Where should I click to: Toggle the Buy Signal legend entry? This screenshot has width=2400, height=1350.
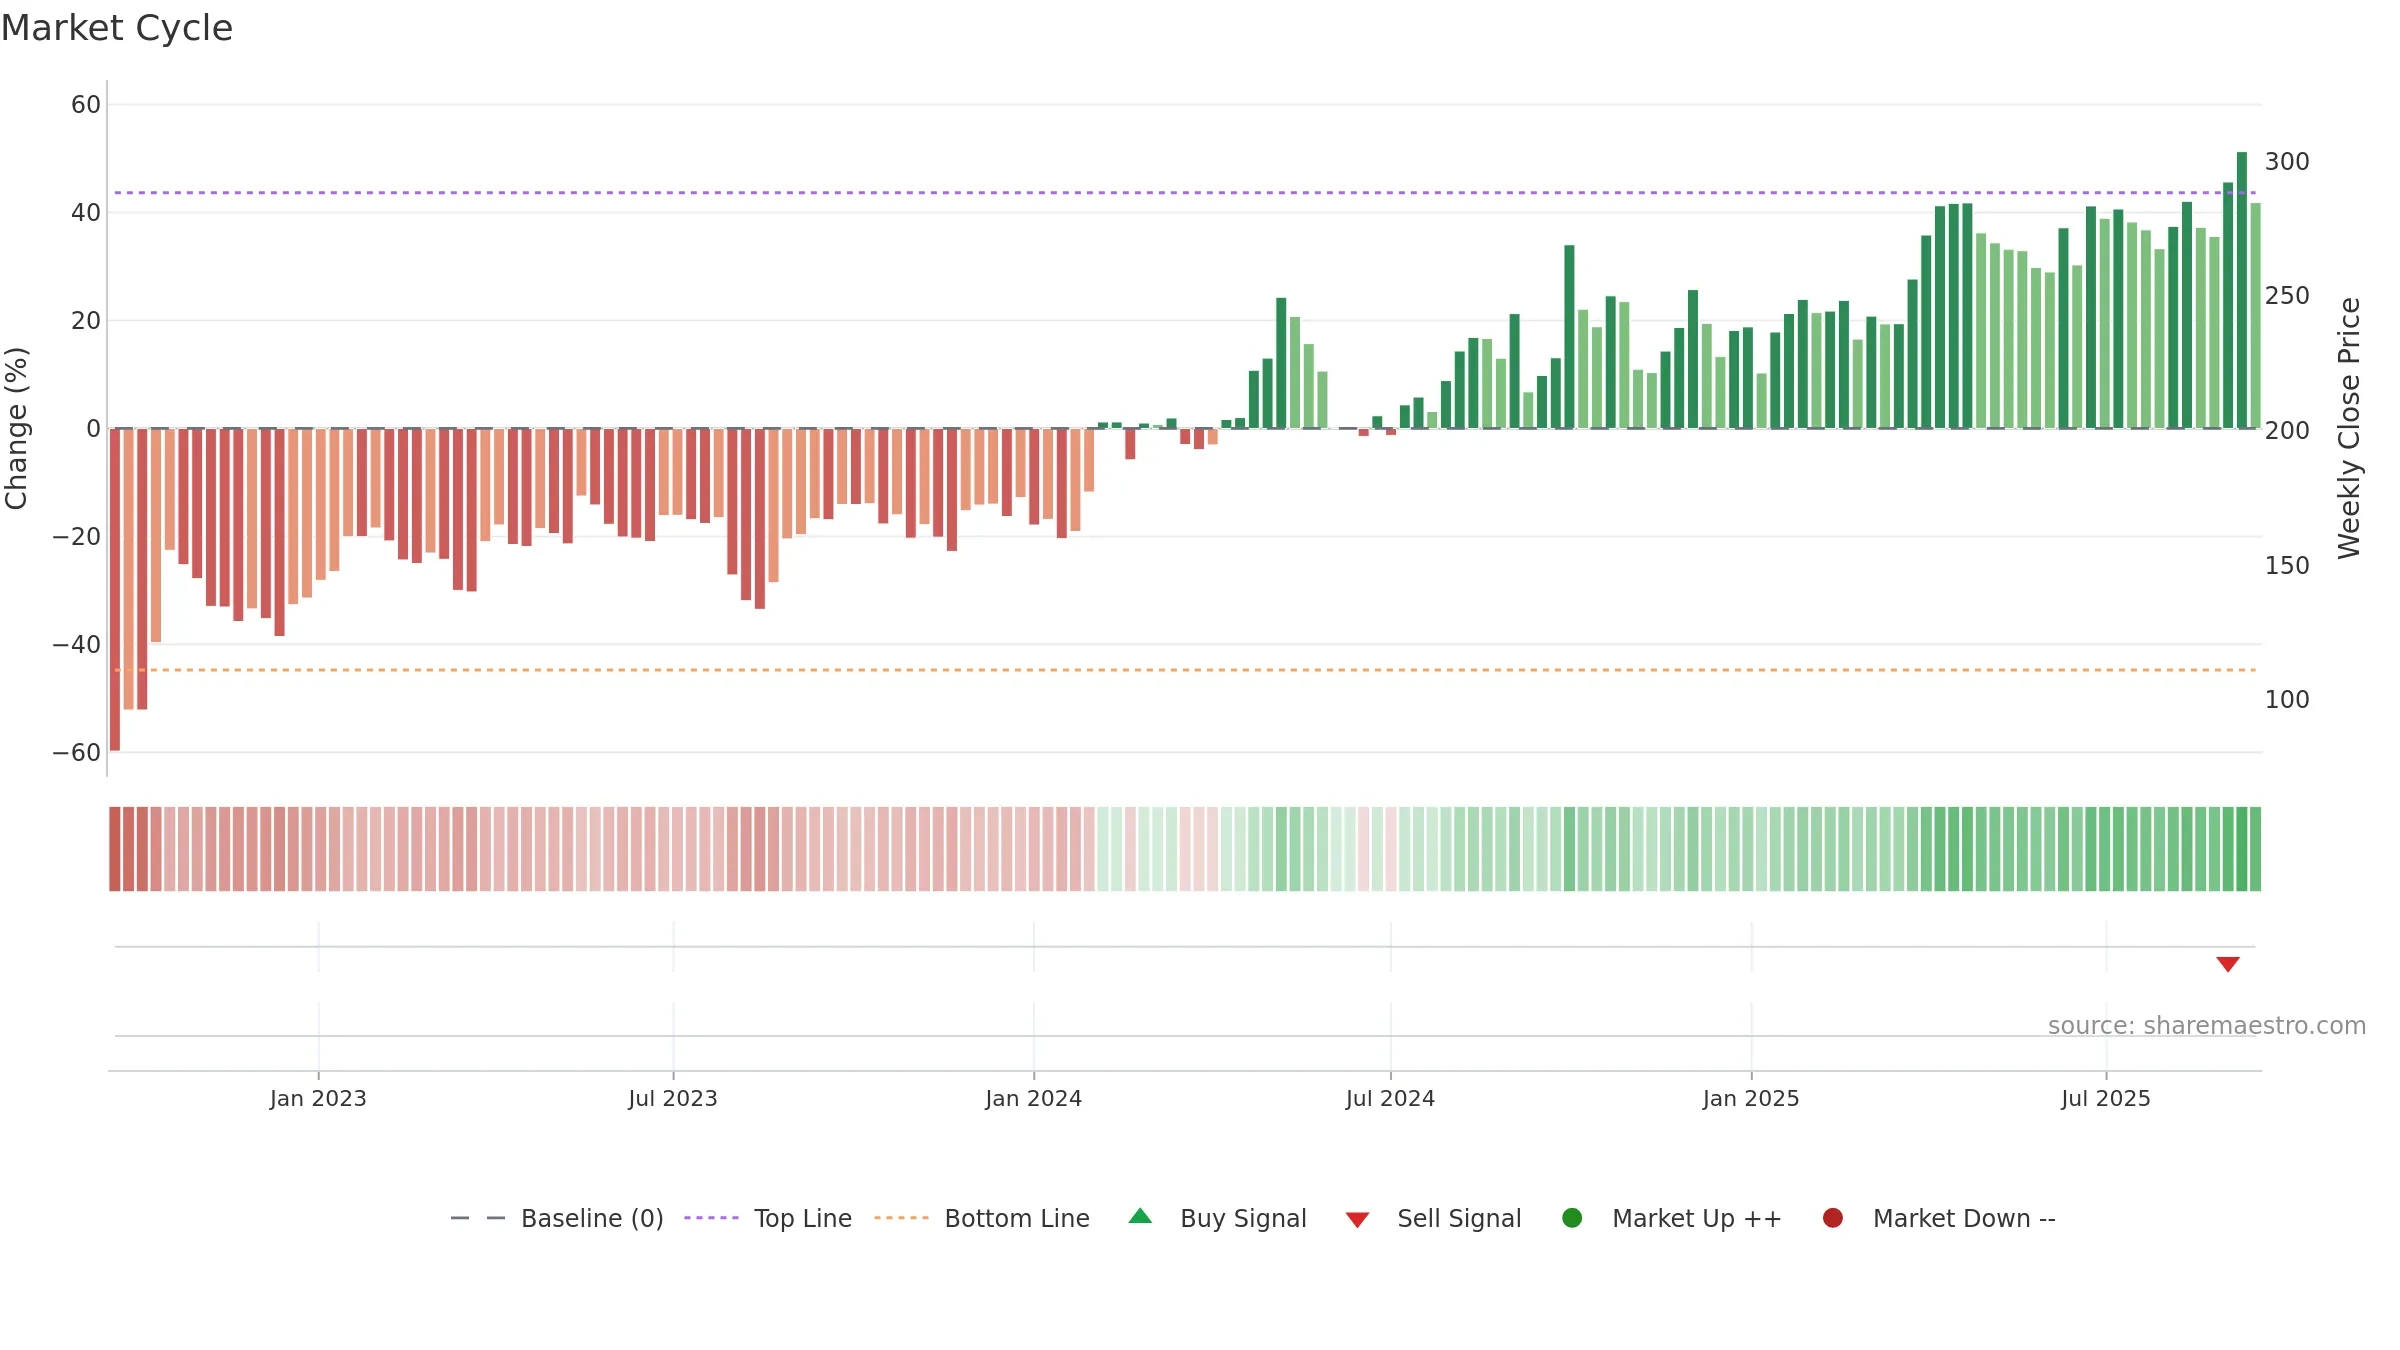click(1217, 1218)
